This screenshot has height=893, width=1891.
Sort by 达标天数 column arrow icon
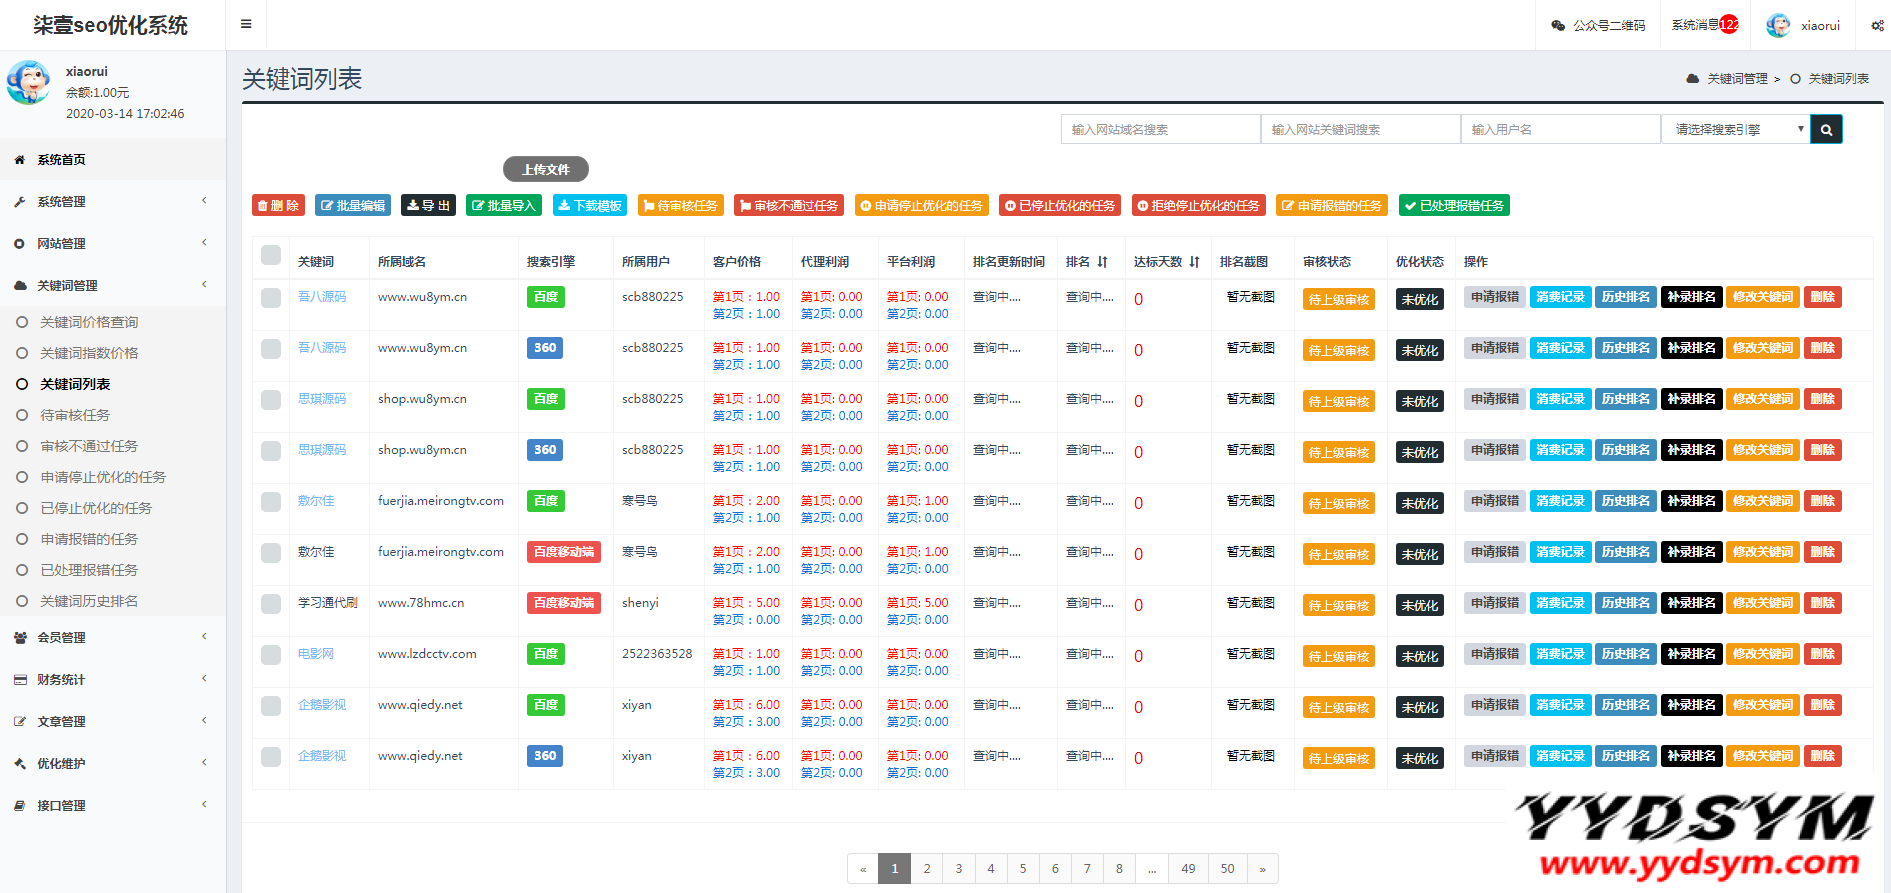point(1194,262)
